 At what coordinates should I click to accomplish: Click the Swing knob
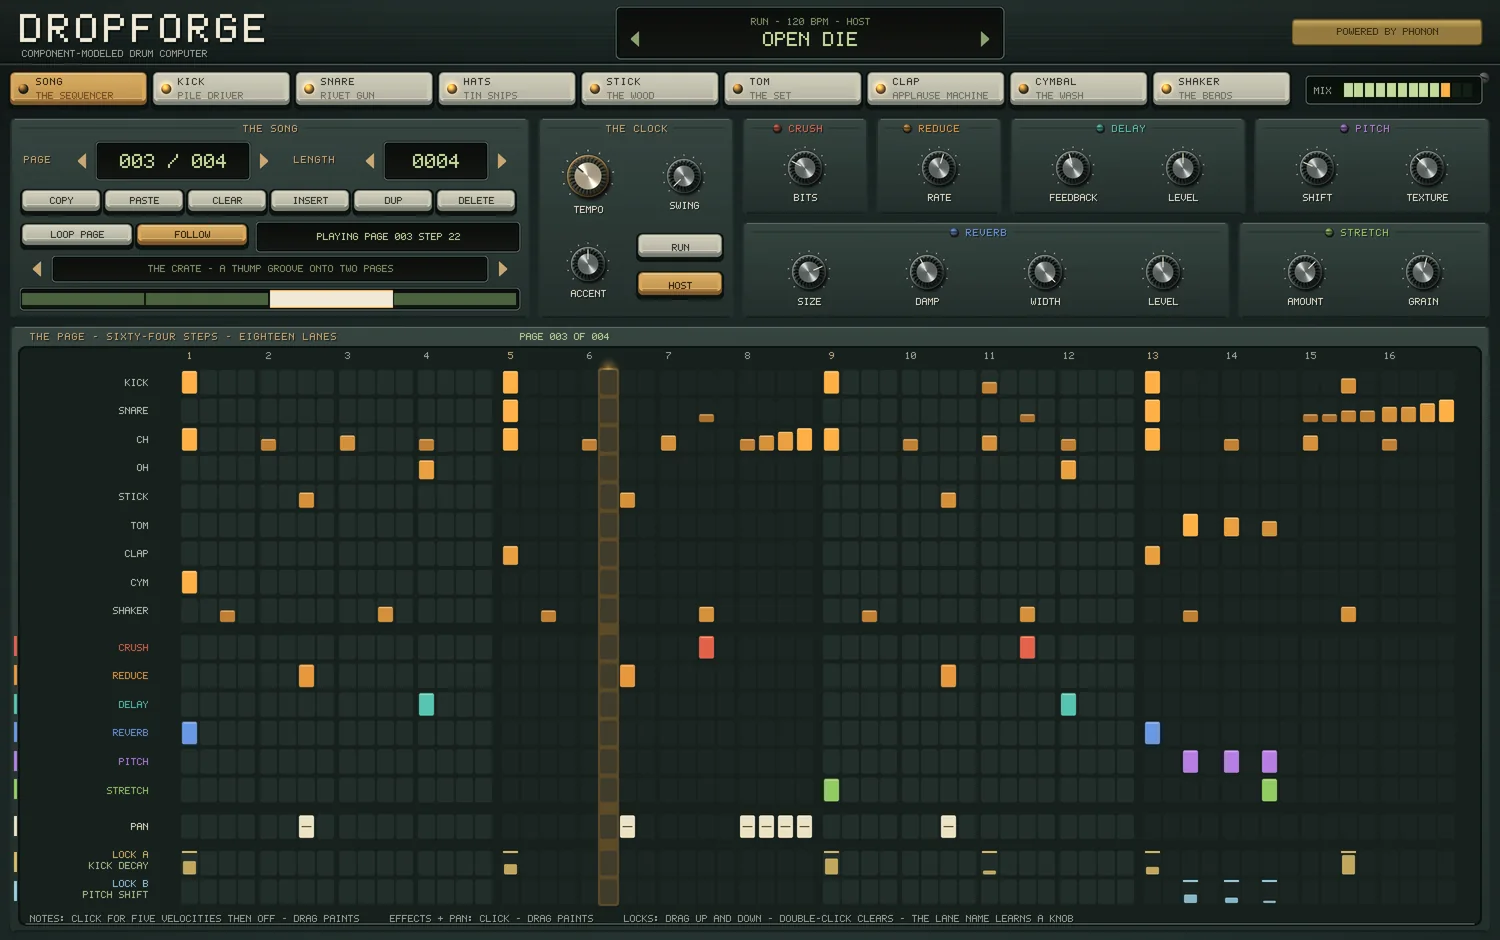(684, 177)
